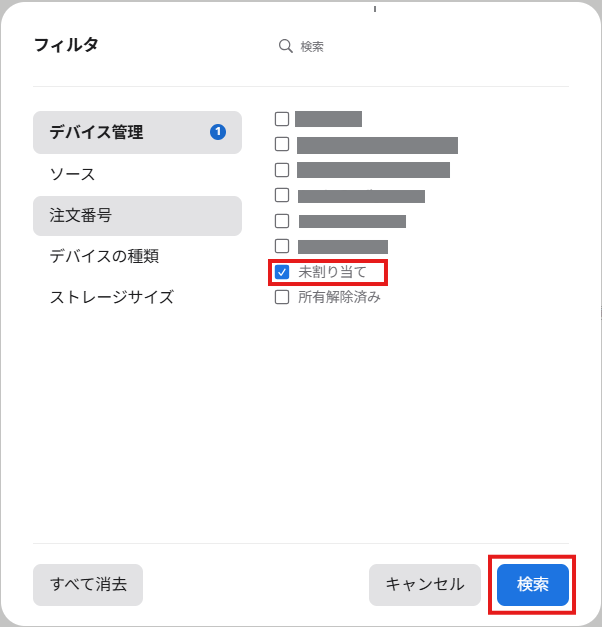Check the 所有解除済み checkbox
The image size is (602, 627).
pos(282,297)
